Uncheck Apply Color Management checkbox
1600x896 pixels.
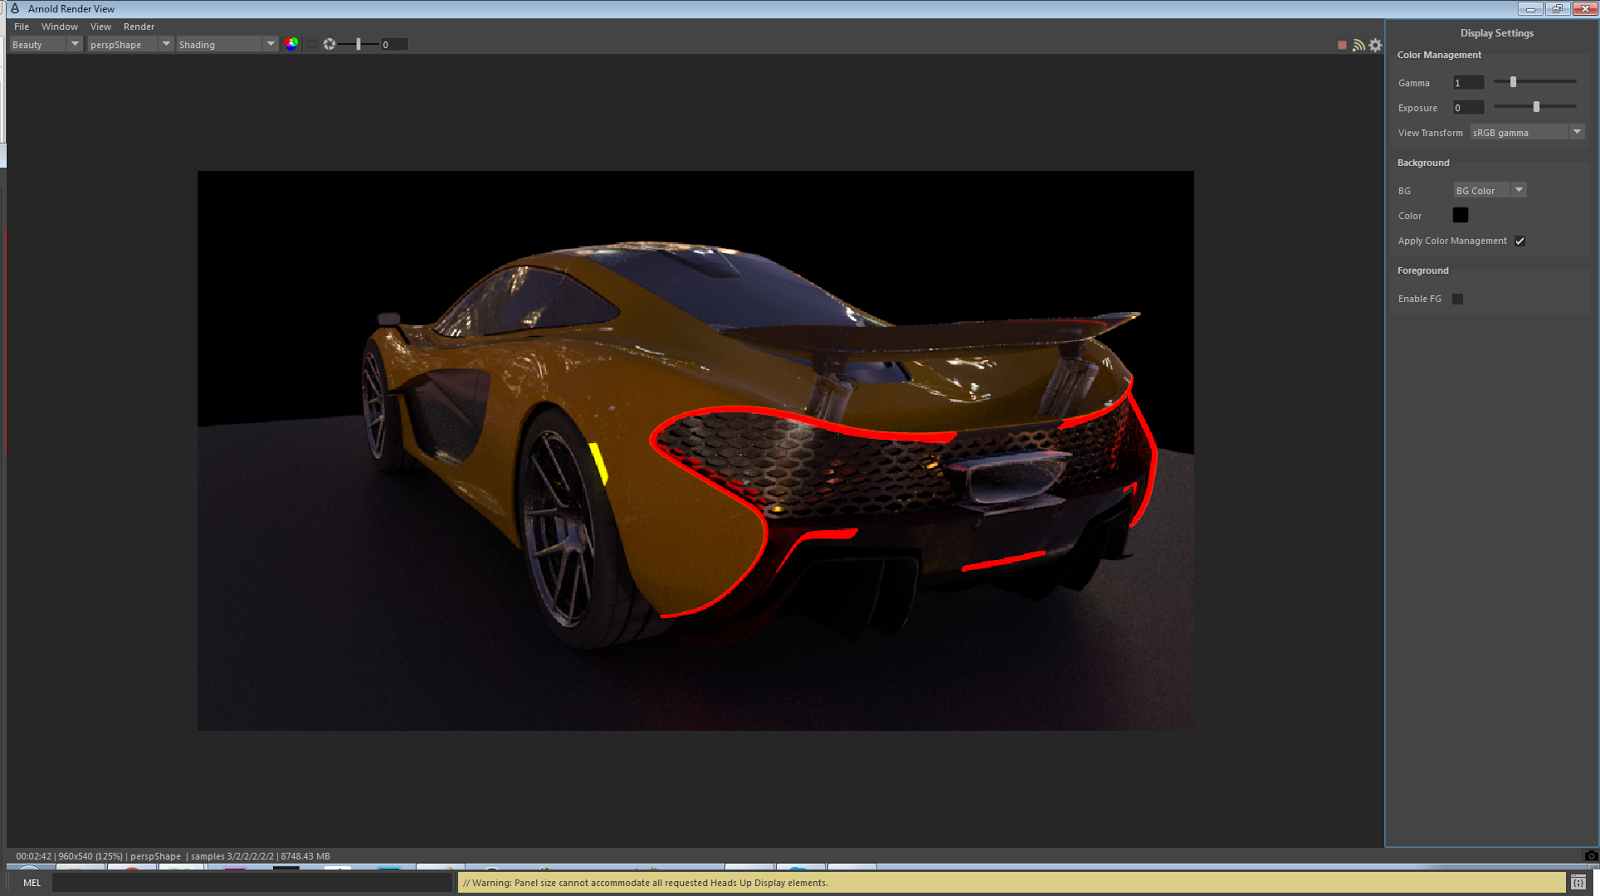click(x=1520, y=241)
